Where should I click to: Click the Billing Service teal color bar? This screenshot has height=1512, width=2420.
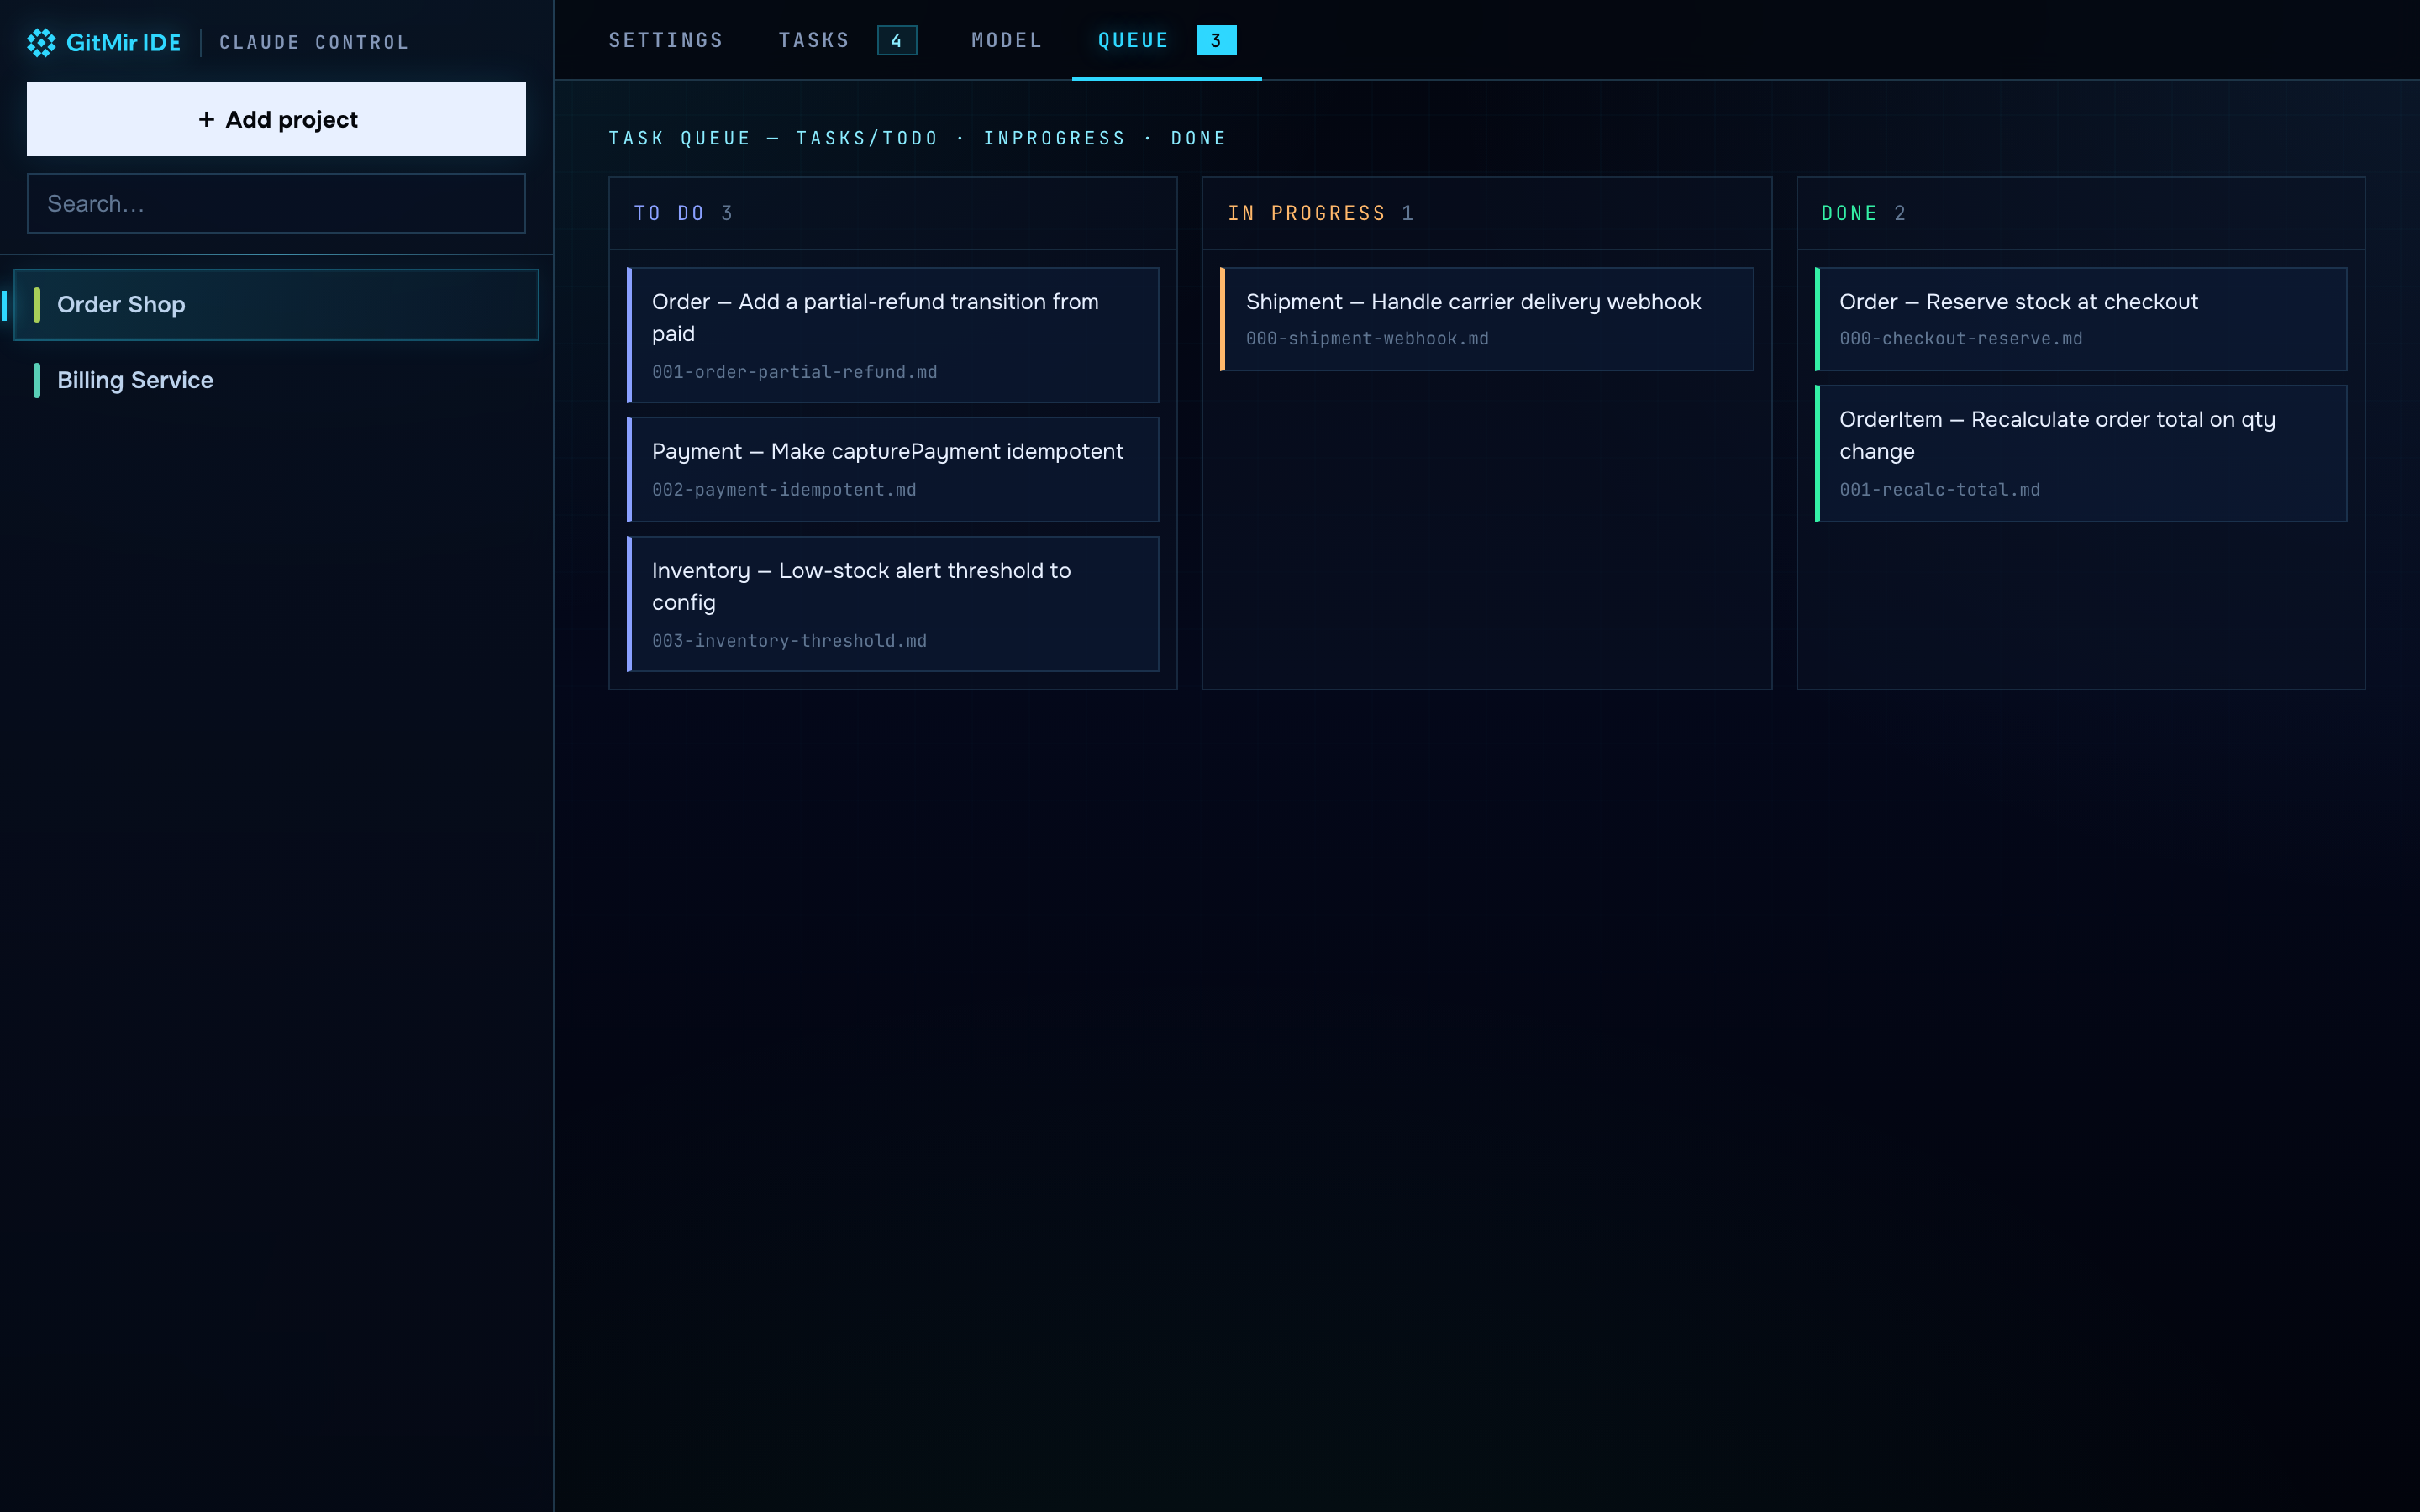(x=37, y=380)
